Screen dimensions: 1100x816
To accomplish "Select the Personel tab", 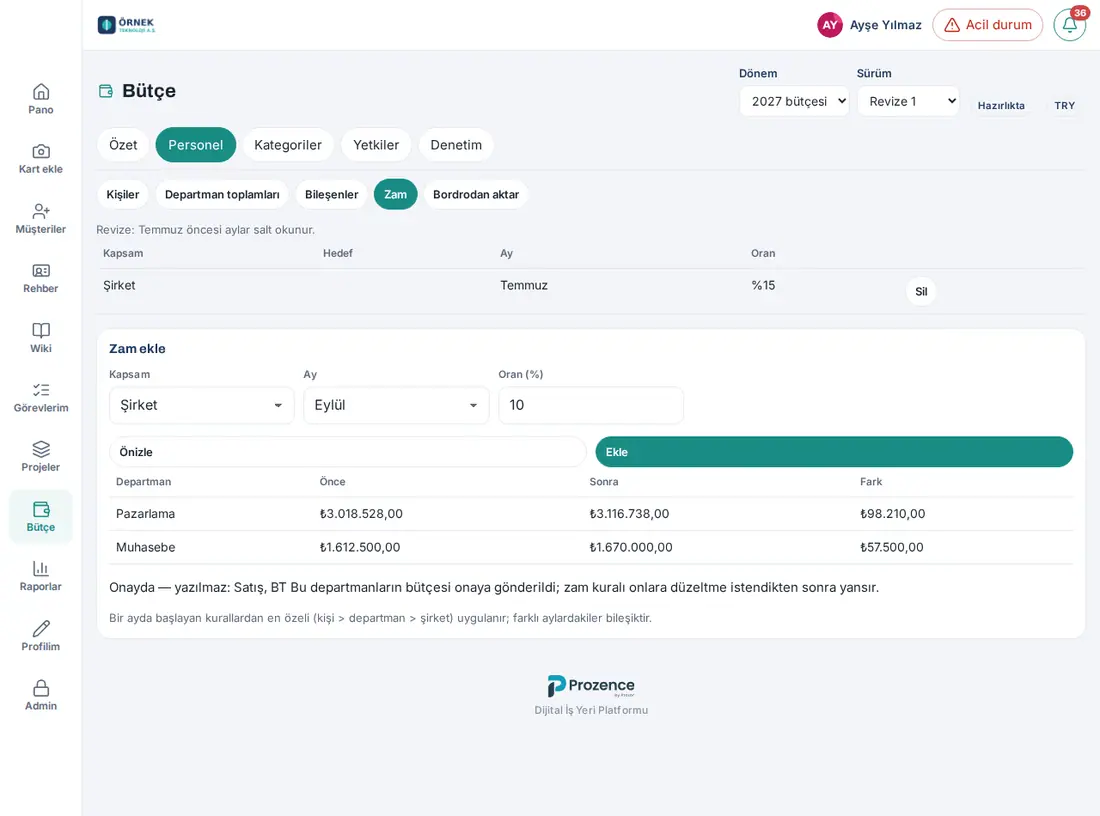I will click(196, 145).
